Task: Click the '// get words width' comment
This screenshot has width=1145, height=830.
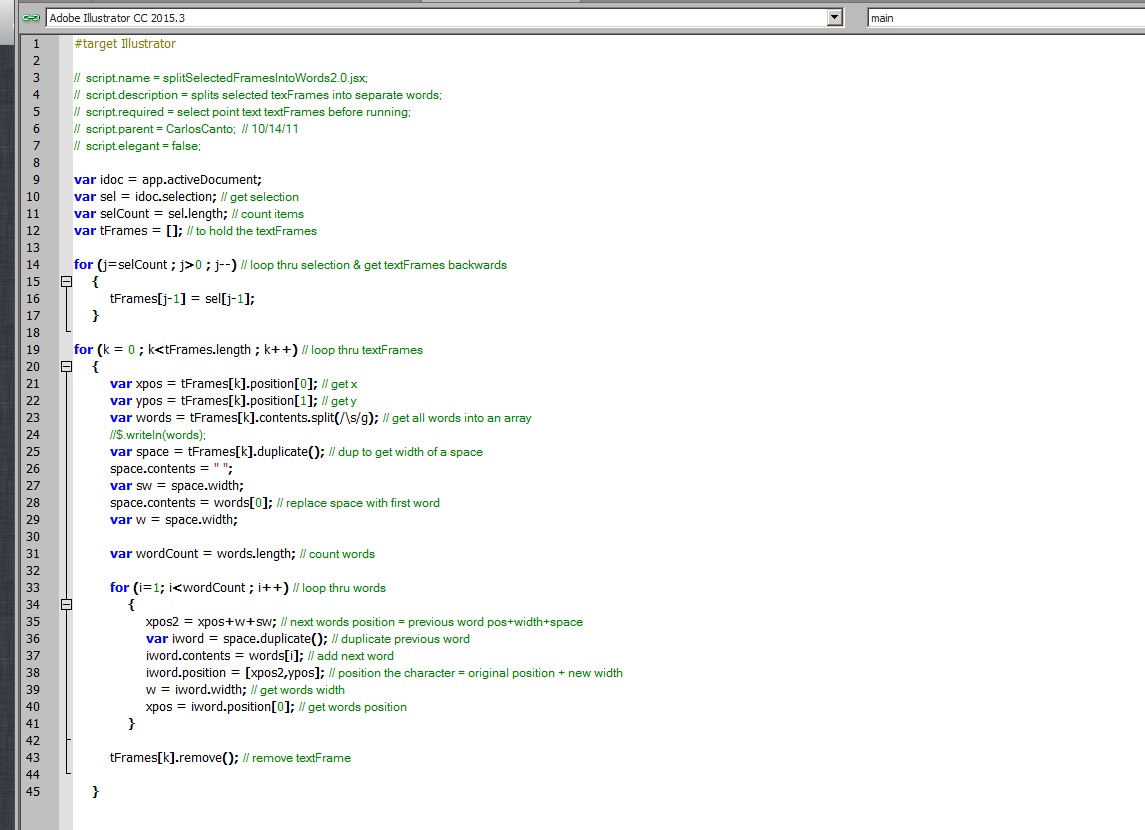Action: (x=298, y=690)
